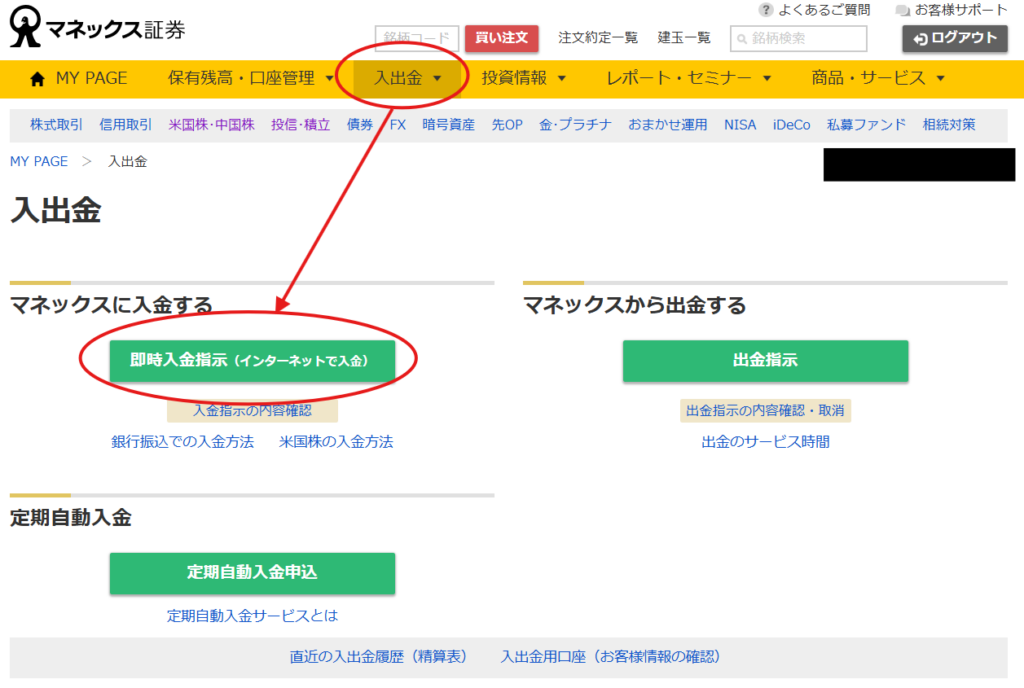
Task: Open the NISA section link
Action: 740,125
